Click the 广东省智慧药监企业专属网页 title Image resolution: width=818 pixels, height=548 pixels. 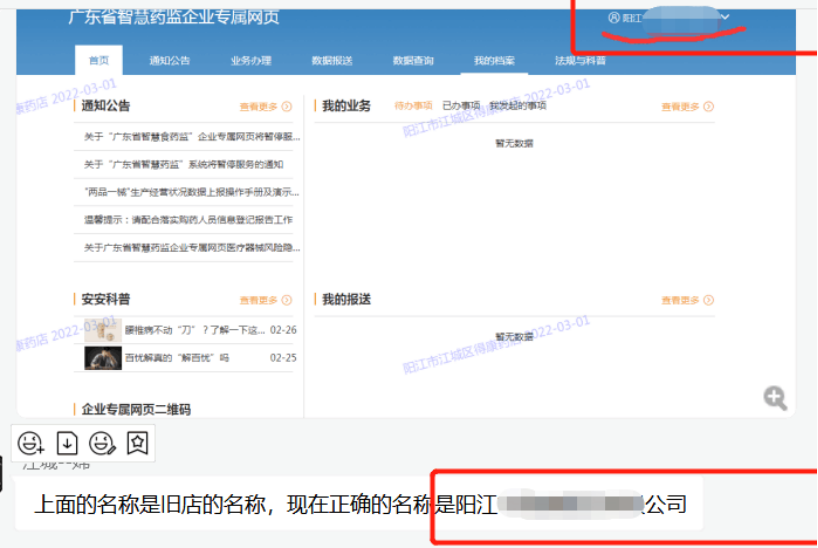(x=174, y=17)
